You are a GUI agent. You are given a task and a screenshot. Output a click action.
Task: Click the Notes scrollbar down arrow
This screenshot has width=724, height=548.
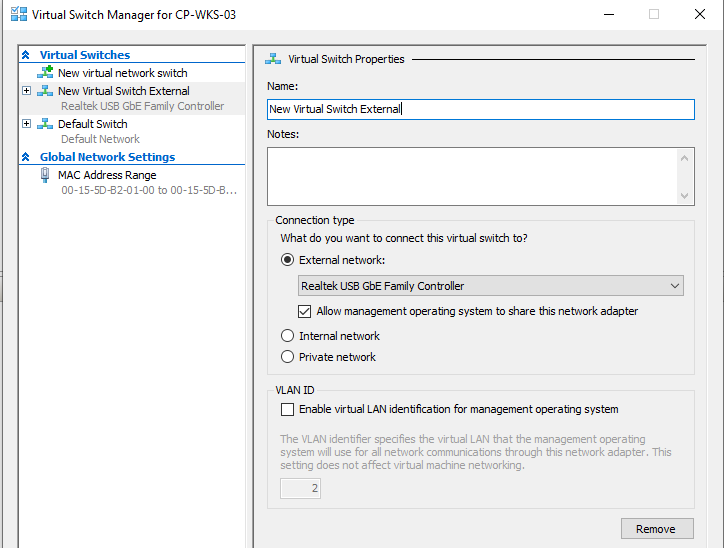684,195
